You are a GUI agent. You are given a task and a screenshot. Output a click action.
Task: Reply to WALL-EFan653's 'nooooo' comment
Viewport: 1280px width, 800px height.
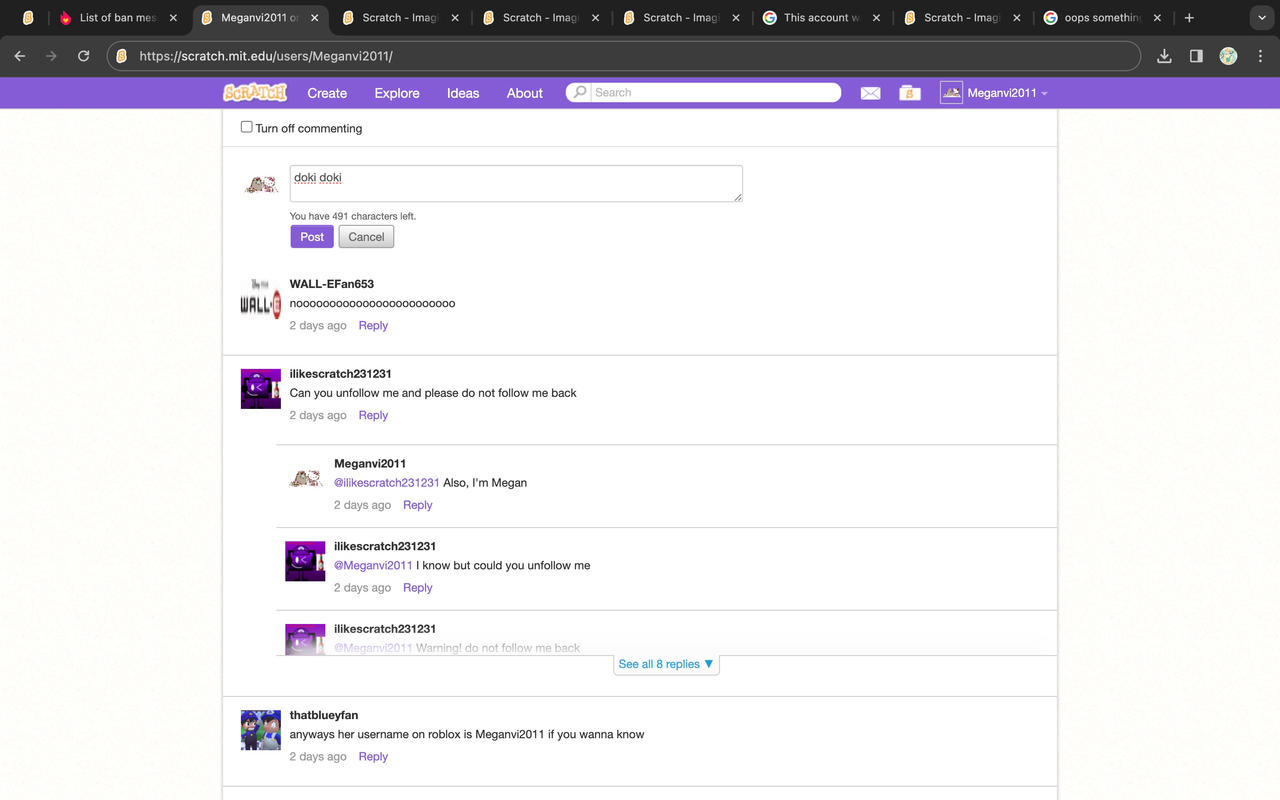coord(373,325)
